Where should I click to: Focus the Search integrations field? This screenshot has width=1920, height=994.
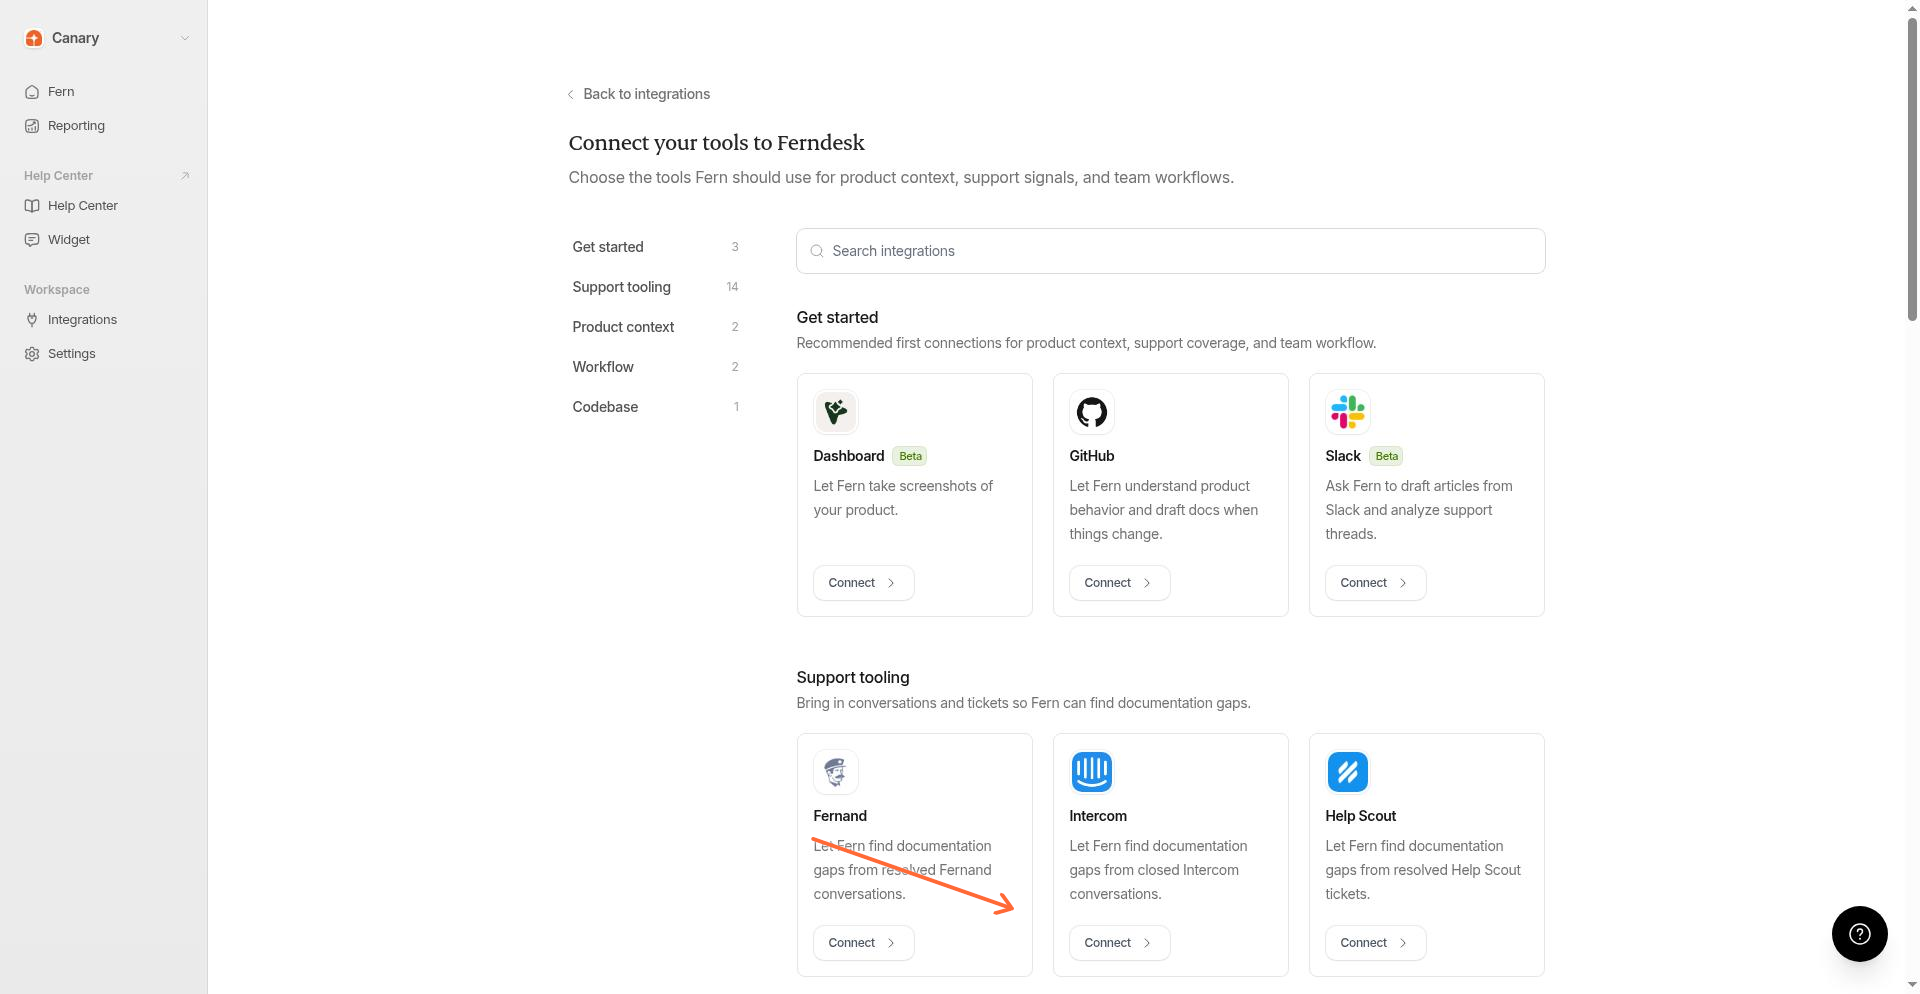tap(1171, 251)
